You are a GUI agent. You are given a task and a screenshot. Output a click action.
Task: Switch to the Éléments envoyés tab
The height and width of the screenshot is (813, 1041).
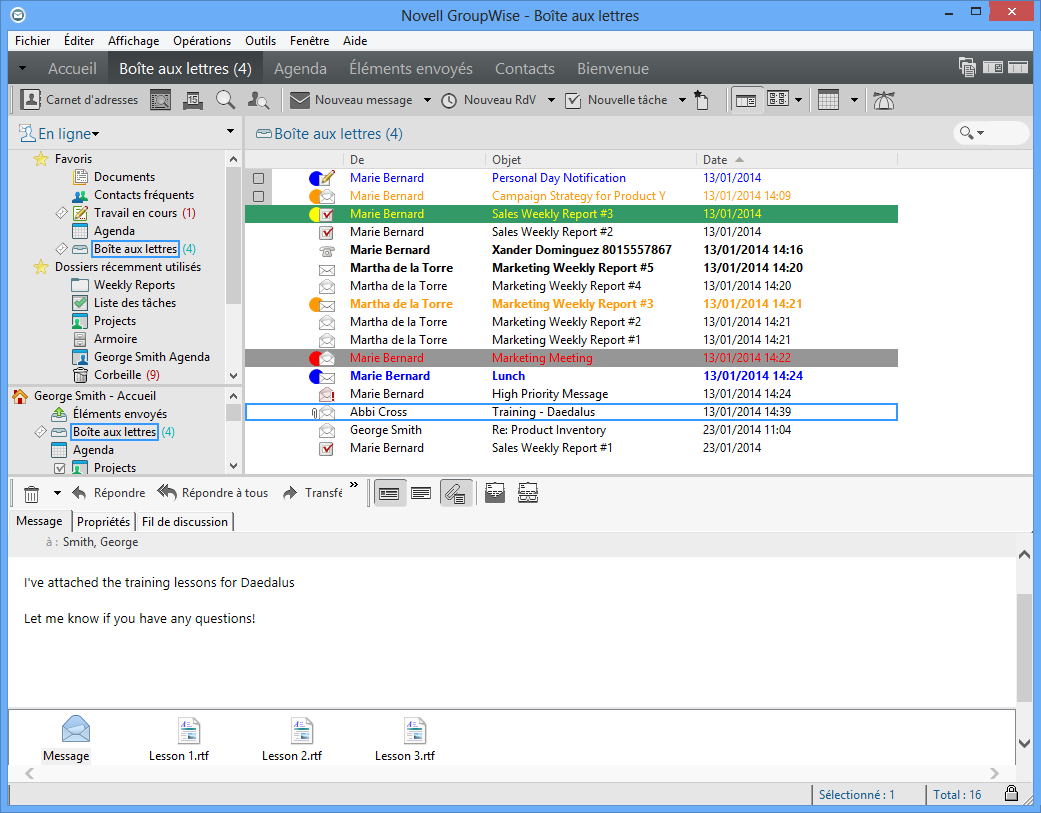(x=411, y=69)
